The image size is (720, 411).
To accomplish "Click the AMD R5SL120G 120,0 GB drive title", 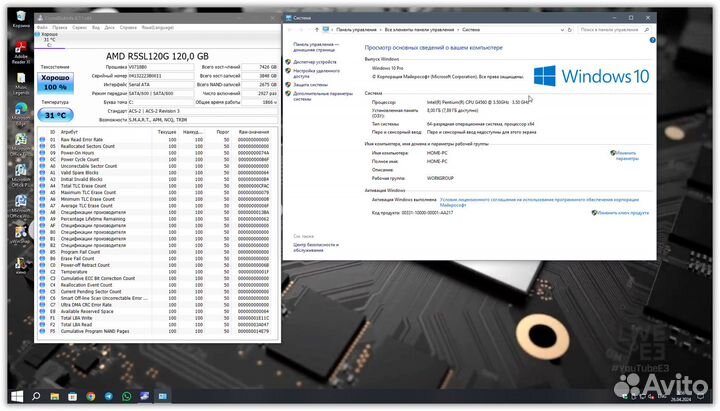I will tap(157, 56).
